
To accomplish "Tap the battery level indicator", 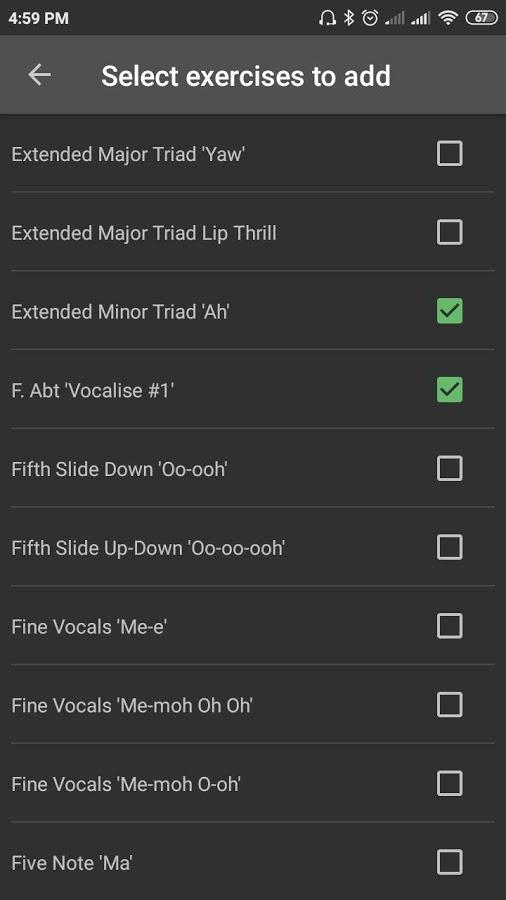I will (x=481, y=18).
